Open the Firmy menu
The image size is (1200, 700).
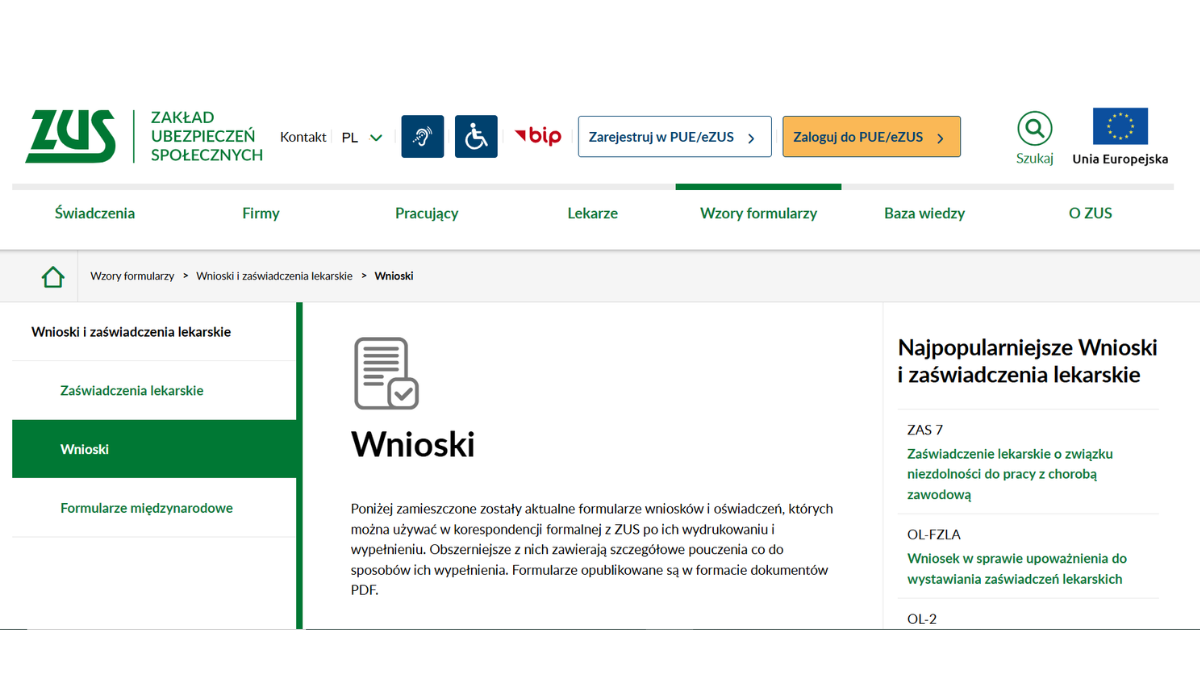(261, 213)
